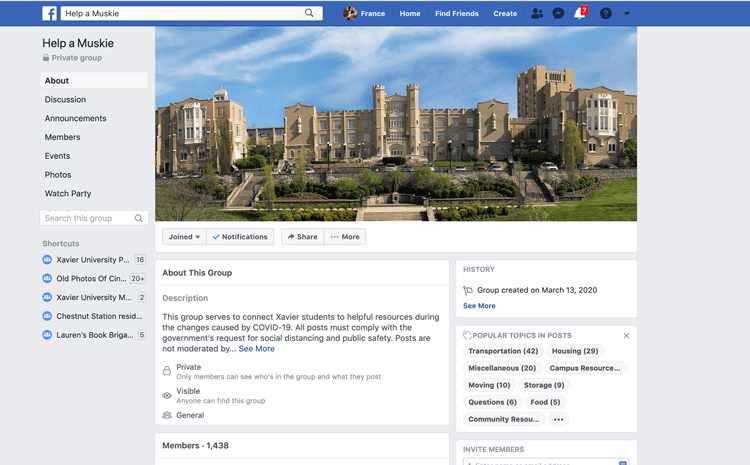Click the General group type icon
Viewport: 750px width, 465px height.
(167, 415)
